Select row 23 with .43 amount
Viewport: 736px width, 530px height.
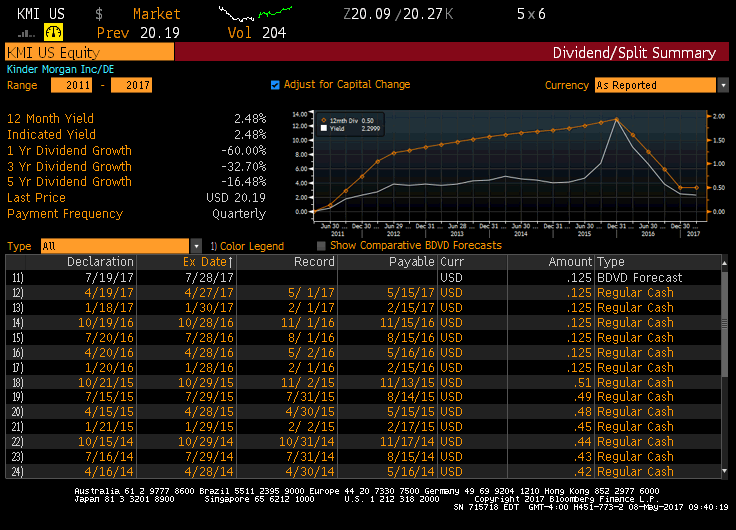(x=364, y=457)
